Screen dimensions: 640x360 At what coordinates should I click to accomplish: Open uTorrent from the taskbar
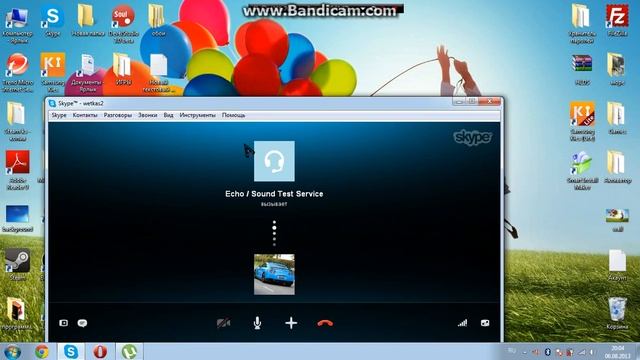pyautogui.click(x=129, y=351)
